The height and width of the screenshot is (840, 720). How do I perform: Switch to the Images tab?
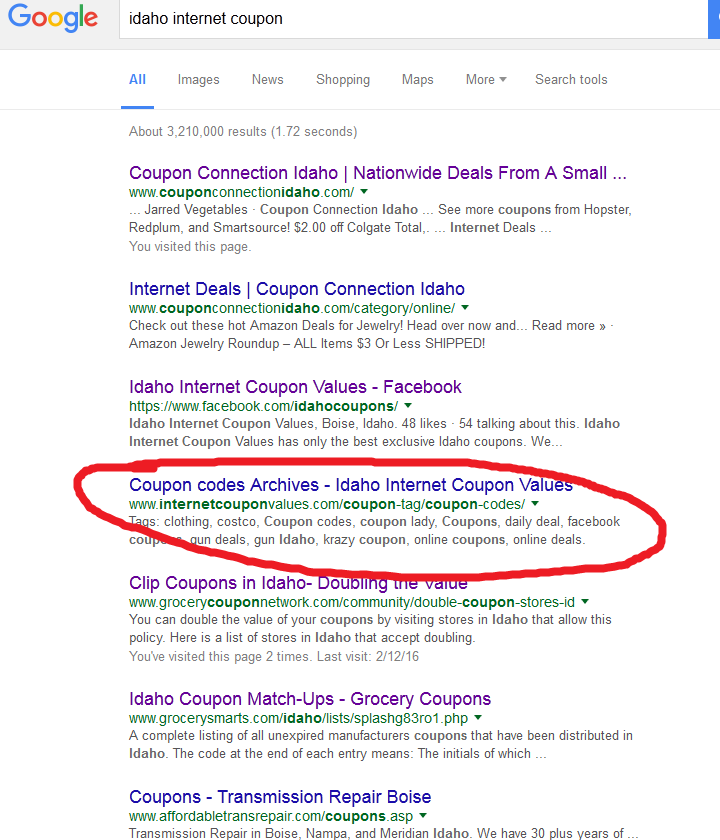198,80
